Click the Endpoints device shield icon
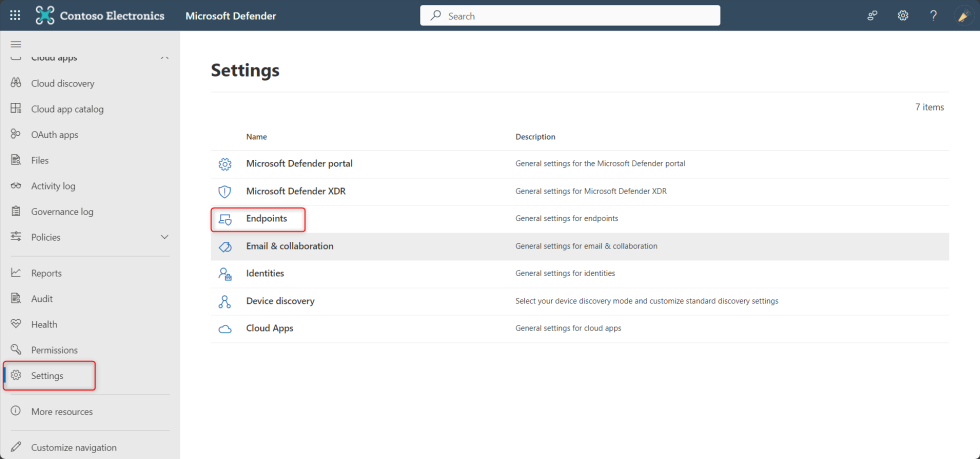This screenshot has width=980, height=459. [225, 219]
